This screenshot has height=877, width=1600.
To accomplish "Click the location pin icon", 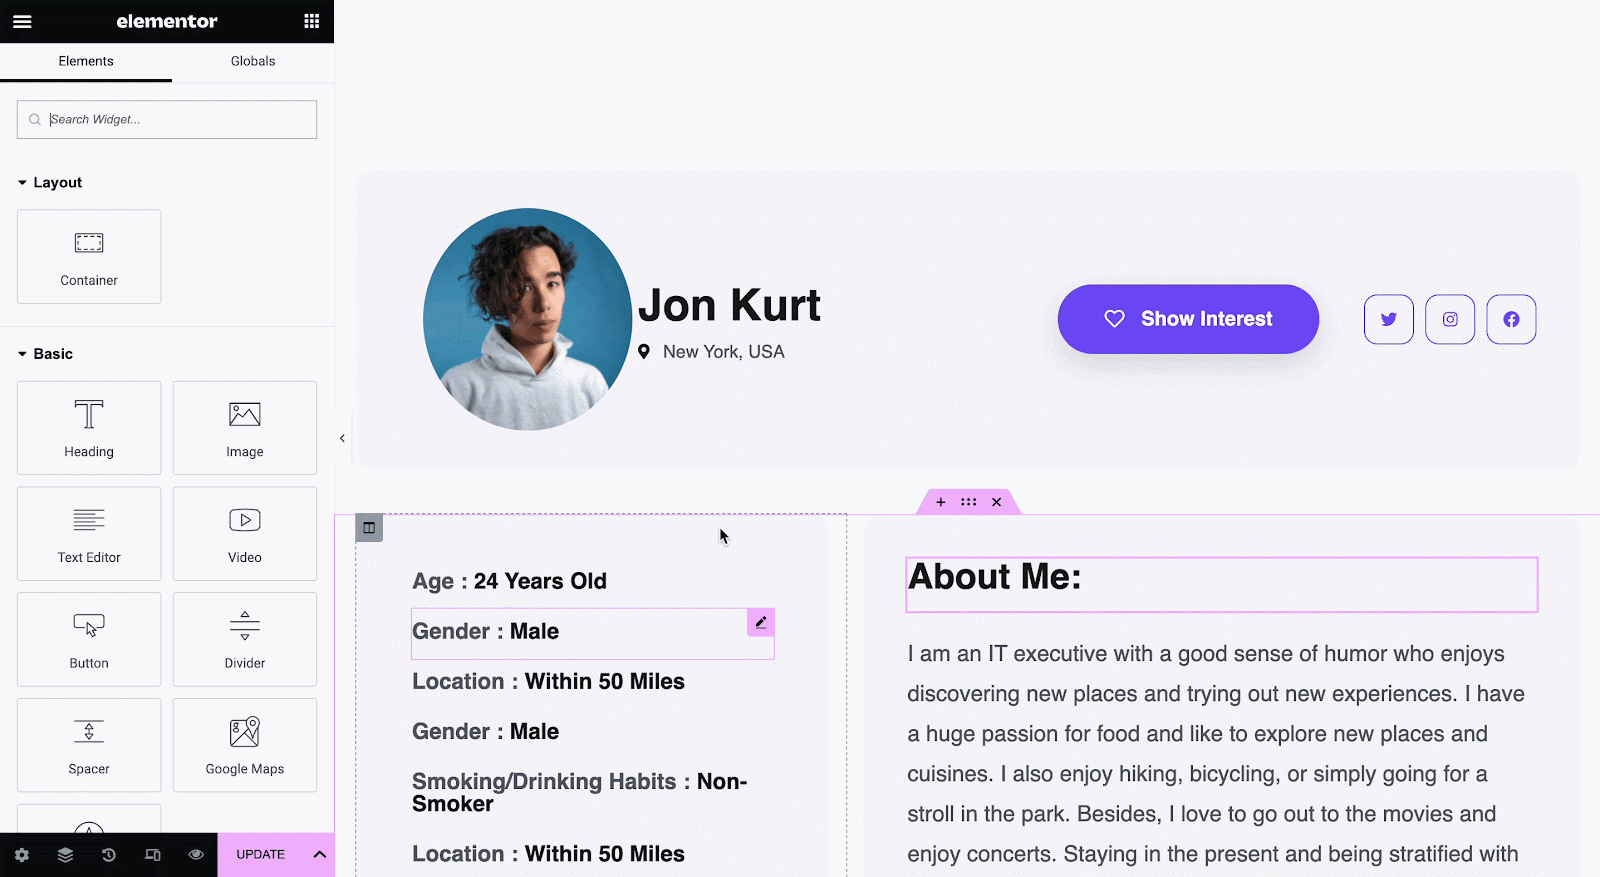I will 644,352.
